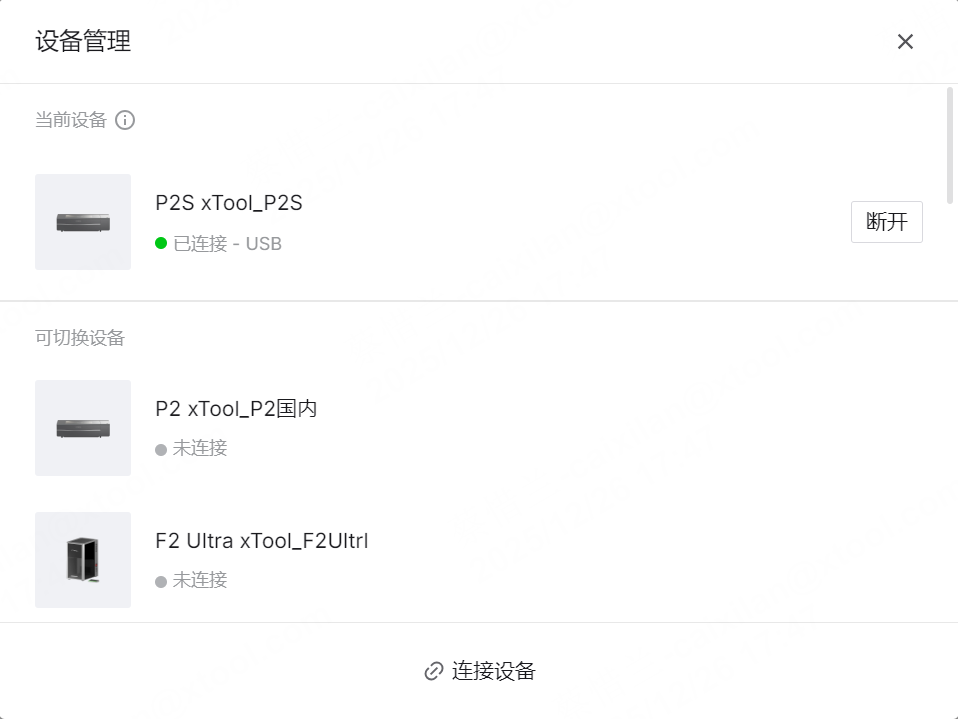Click the chain-link icon beside 连接设备
Image resolution: width=958 pixels, height=719 pixels.
[x=433, y=671]
